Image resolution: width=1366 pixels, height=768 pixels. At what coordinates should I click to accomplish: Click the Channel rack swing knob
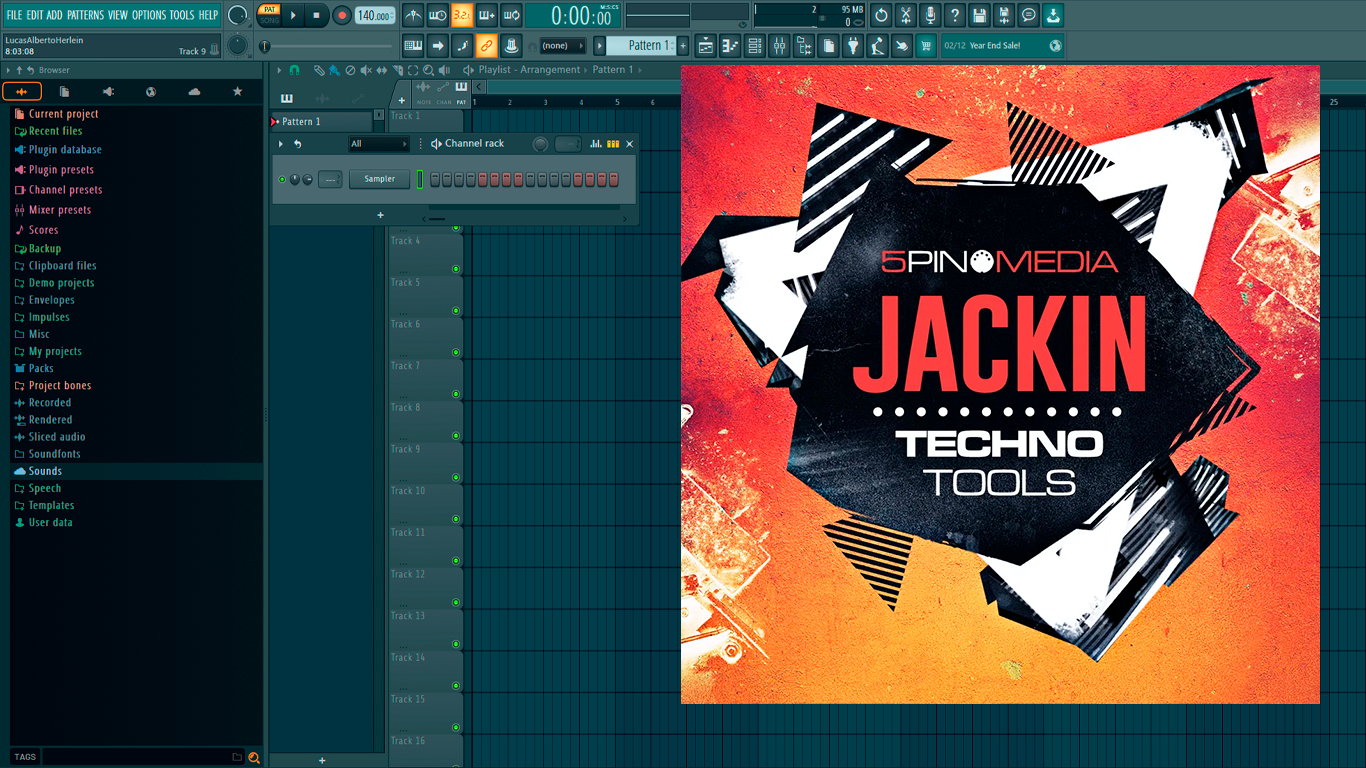click(540, 144)
